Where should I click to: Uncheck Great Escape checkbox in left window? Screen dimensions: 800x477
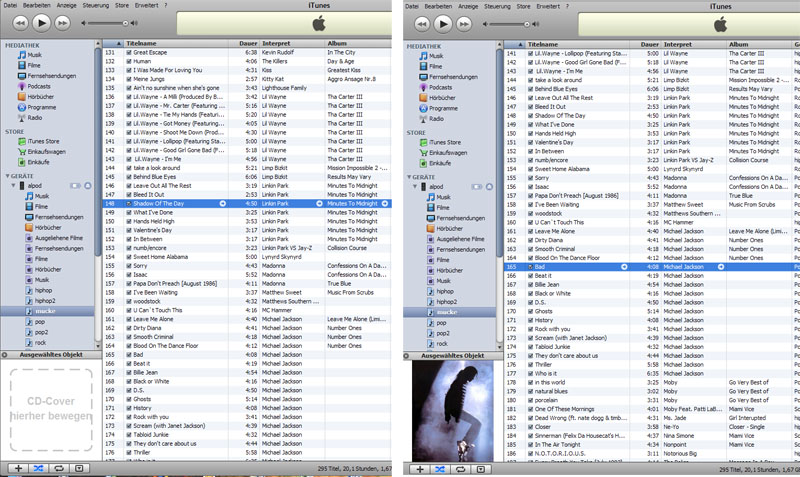pos(129,53)
